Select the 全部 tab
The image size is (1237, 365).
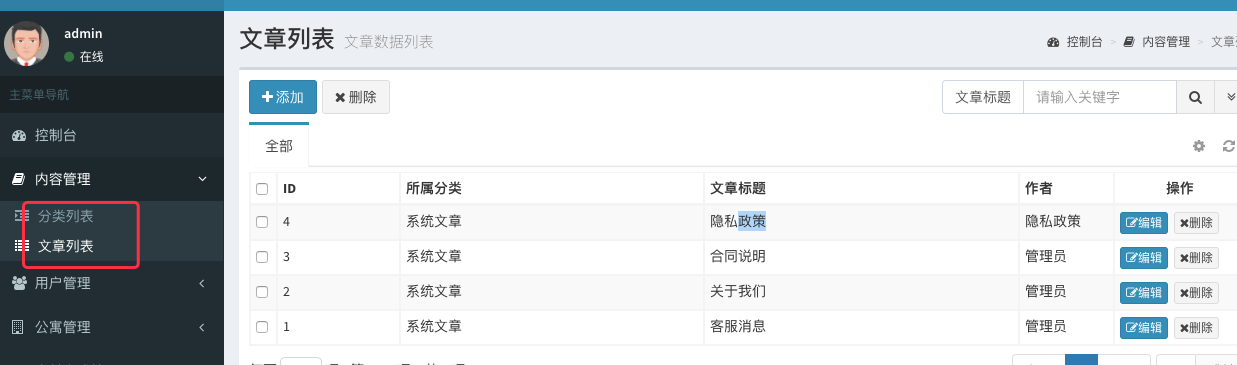[x=279, y=146]
